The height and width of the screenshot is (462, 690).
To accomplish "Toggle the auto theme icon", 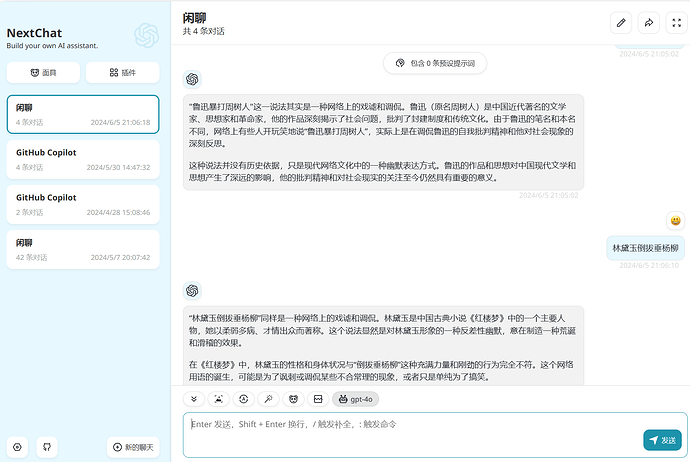I will (x=243, y=399).
